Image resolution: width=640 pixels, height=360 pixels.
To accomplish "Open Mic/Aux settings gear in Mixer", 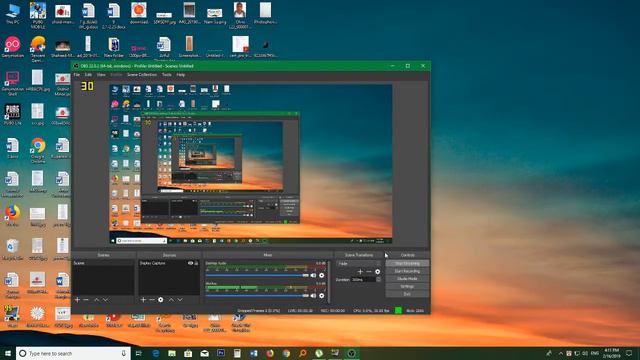I will 322,296.
